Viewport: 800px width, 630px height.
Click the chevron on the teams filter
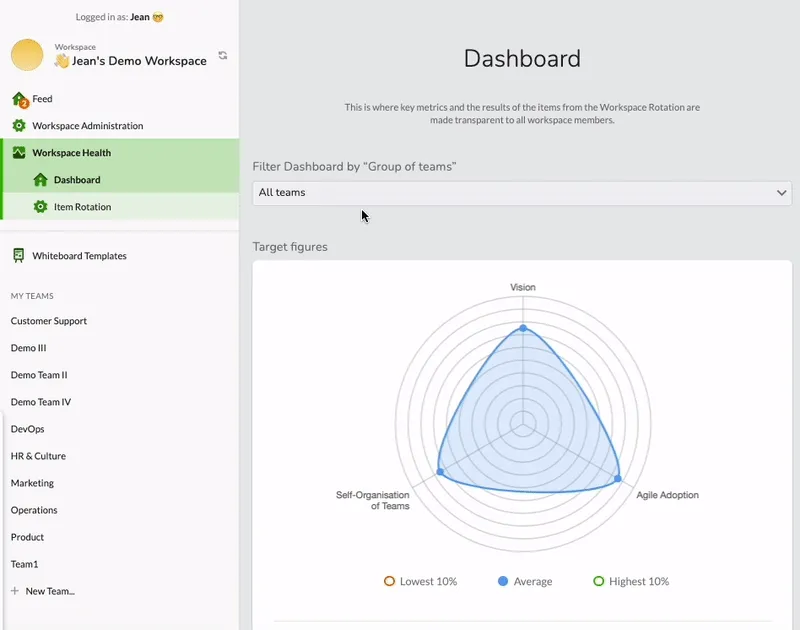[x=781, y=193]
